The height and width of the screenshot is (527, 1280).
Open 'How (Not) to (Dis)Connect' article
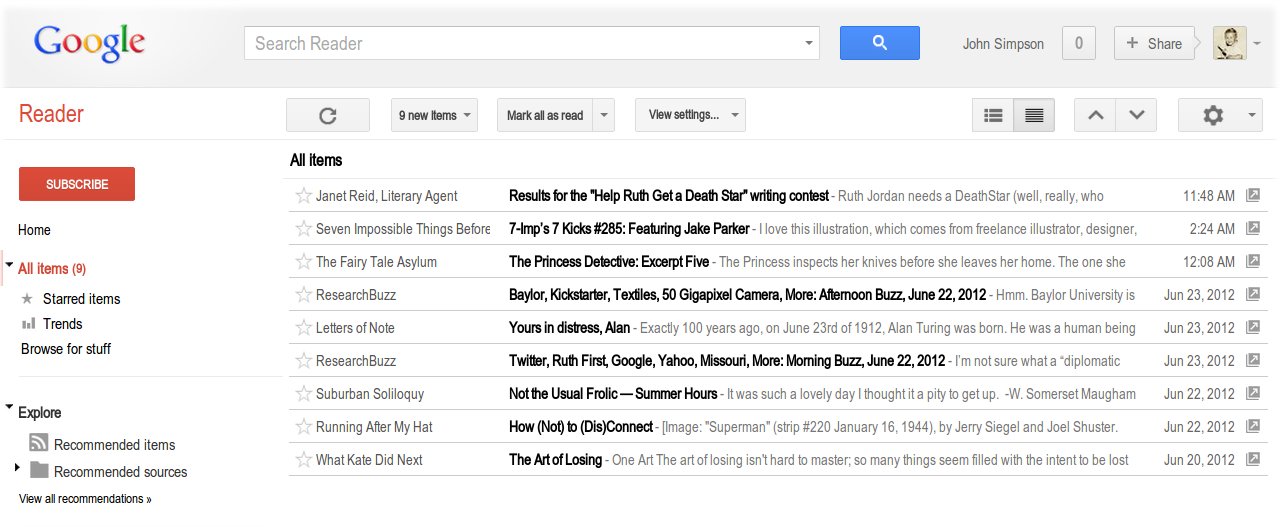point(581,426)
